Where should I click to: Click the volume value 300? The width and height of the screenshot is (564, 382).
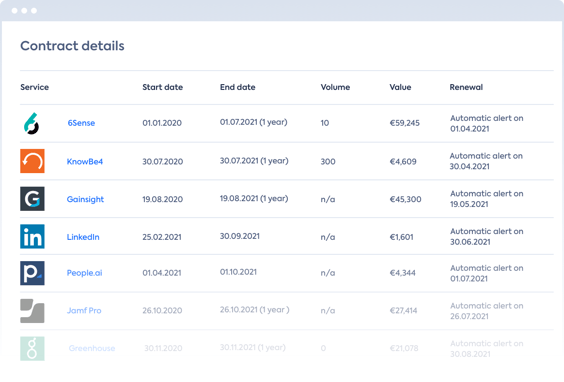point(328,162)
